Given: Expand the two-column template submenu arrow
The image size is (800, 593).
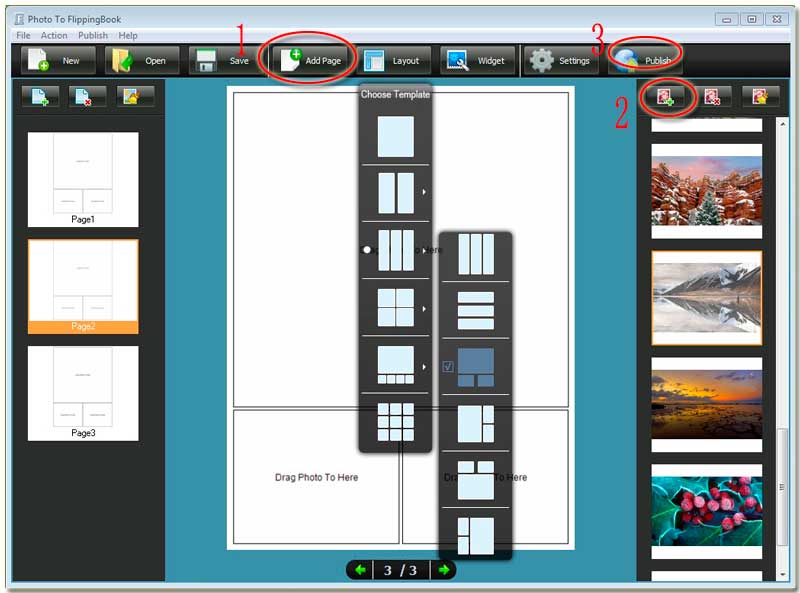Looking at the screenshot, I should [424, 192].
